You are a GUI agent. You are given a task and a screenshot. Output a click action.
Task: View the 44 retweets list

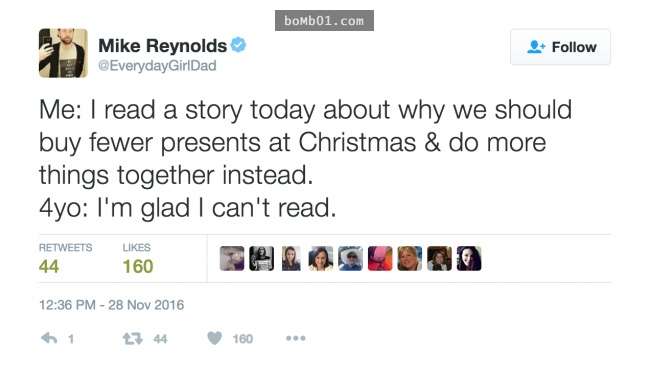[65, 258]
